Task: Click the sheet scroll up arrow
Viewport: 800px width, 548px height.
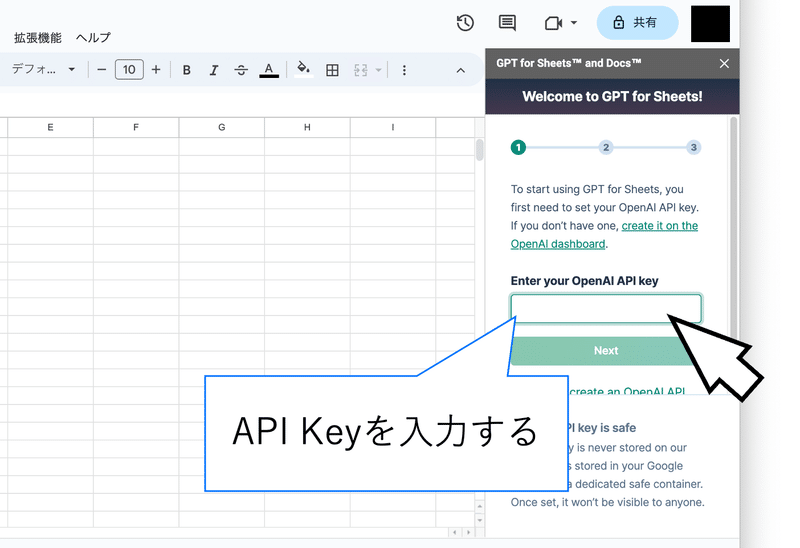Action: click(480, 506)
